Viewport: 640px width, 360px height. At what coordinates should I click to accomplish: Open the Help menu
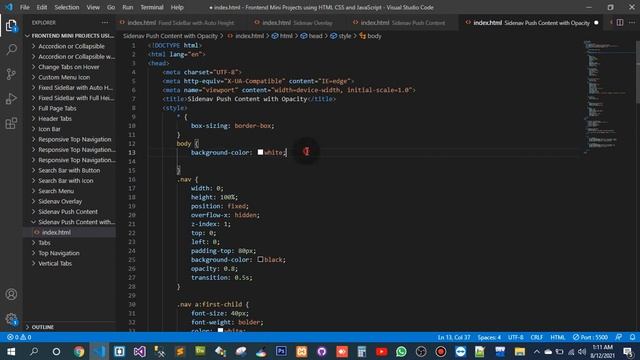(177, 7)
